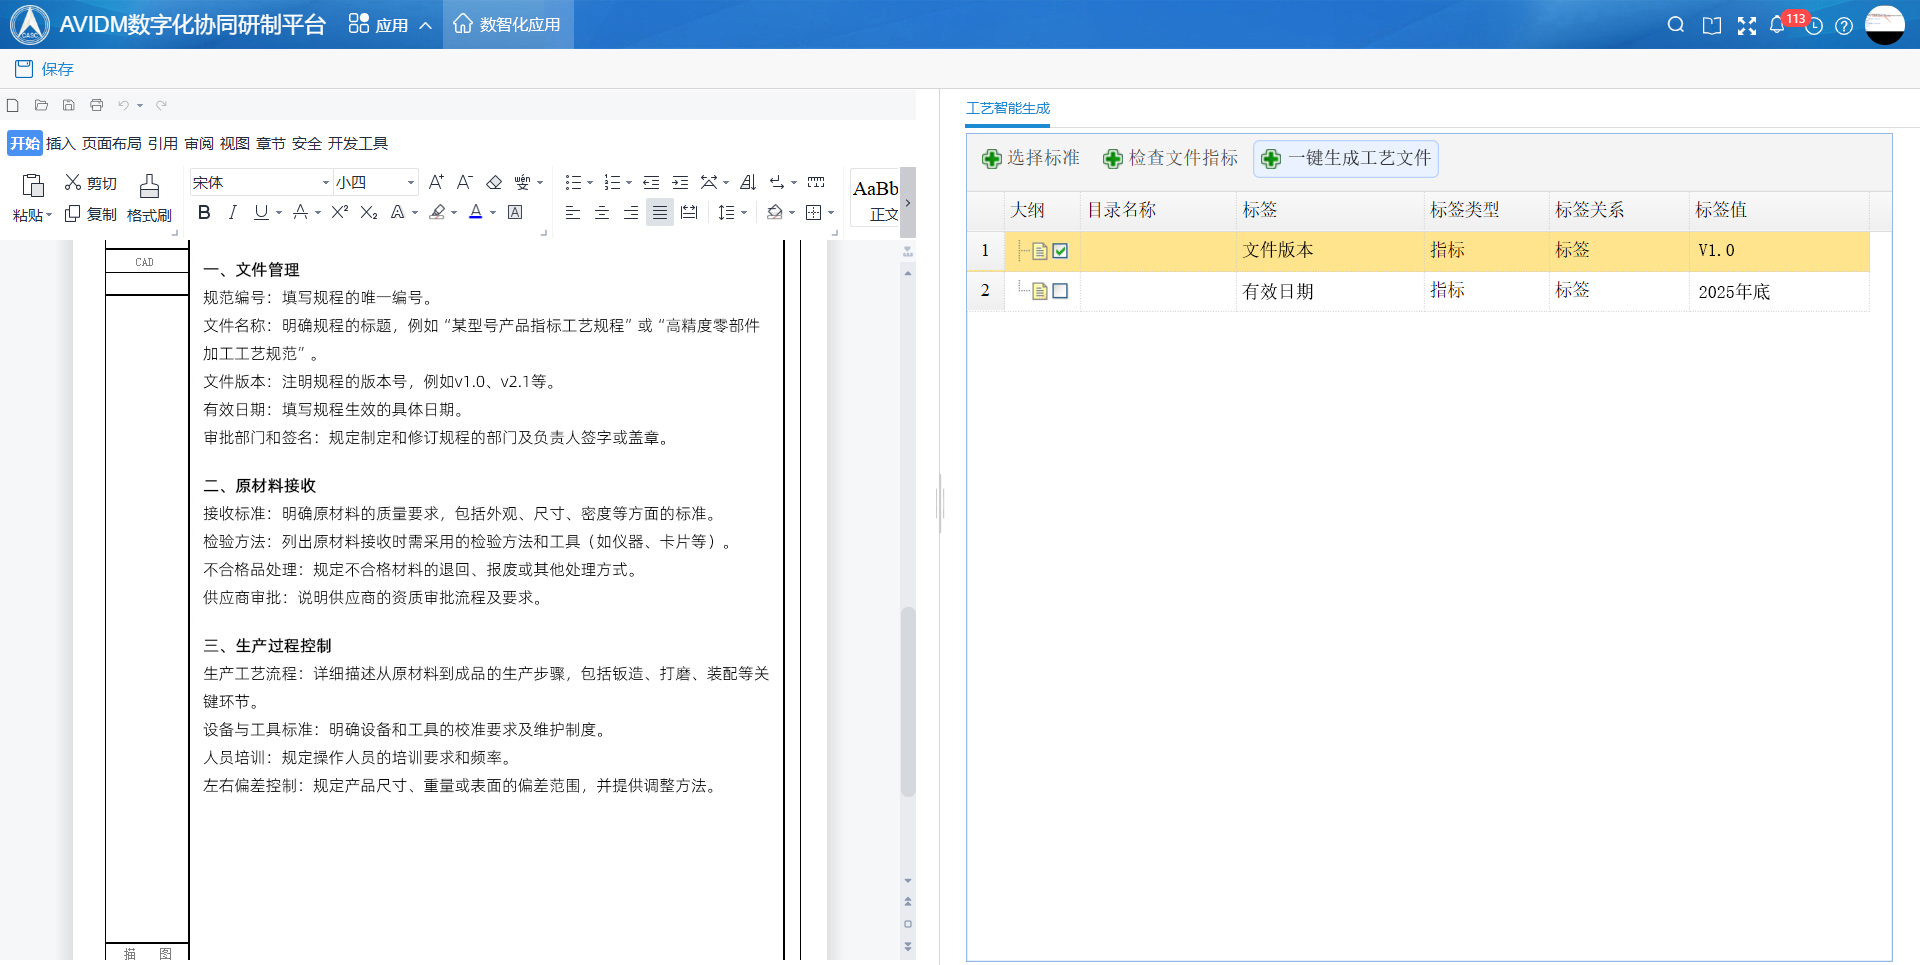
Task: Open the 宋体 font name dropdown
Action: [x=325, y=183]
